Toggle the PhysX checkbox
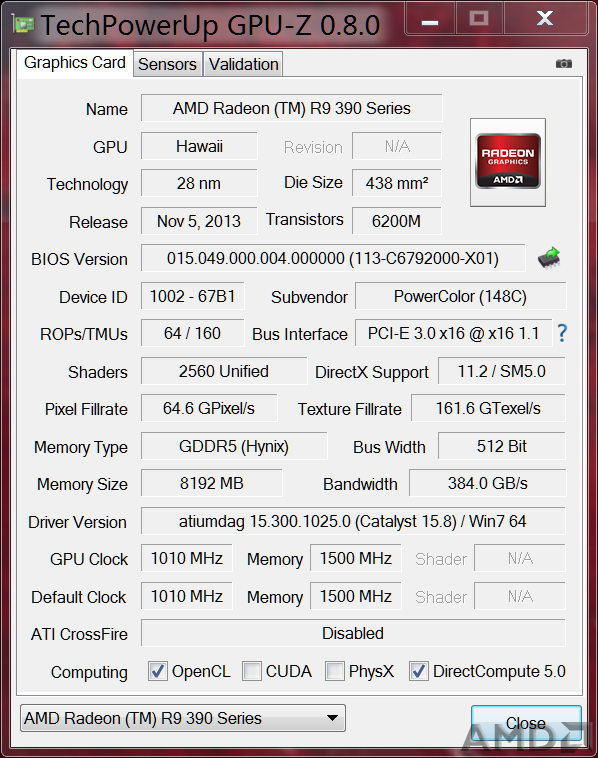This screenshot has height=758, width=598. [x=335, y=671]
